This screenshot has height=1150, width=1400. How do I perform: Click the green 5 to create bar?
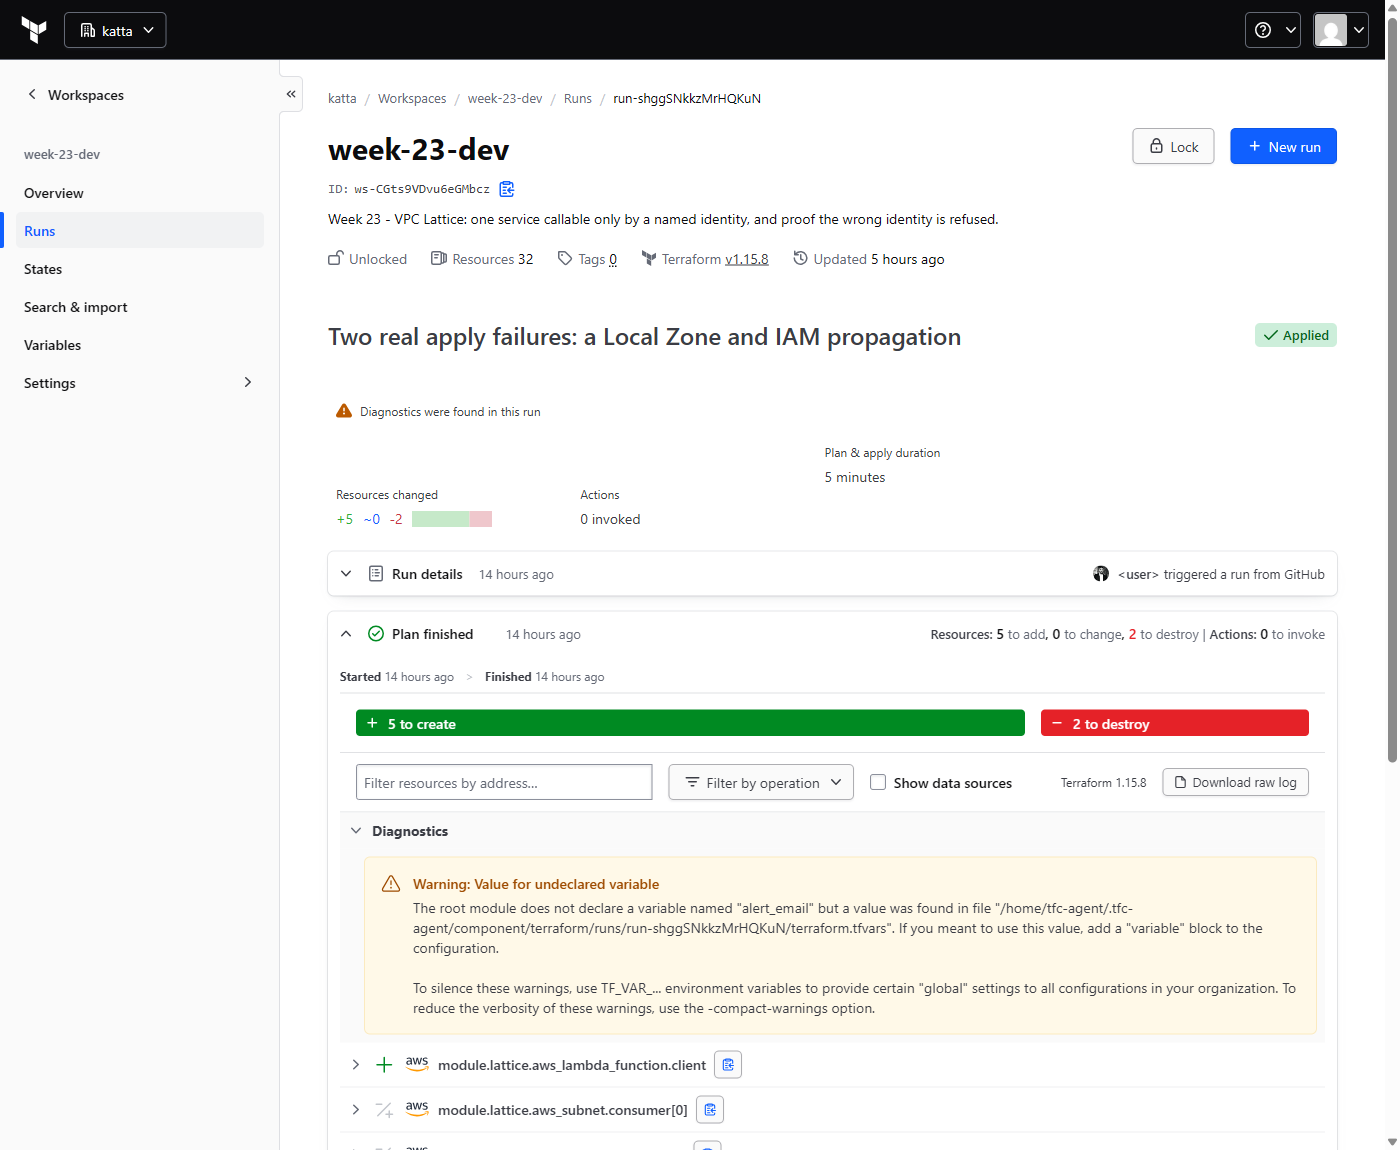690,723
